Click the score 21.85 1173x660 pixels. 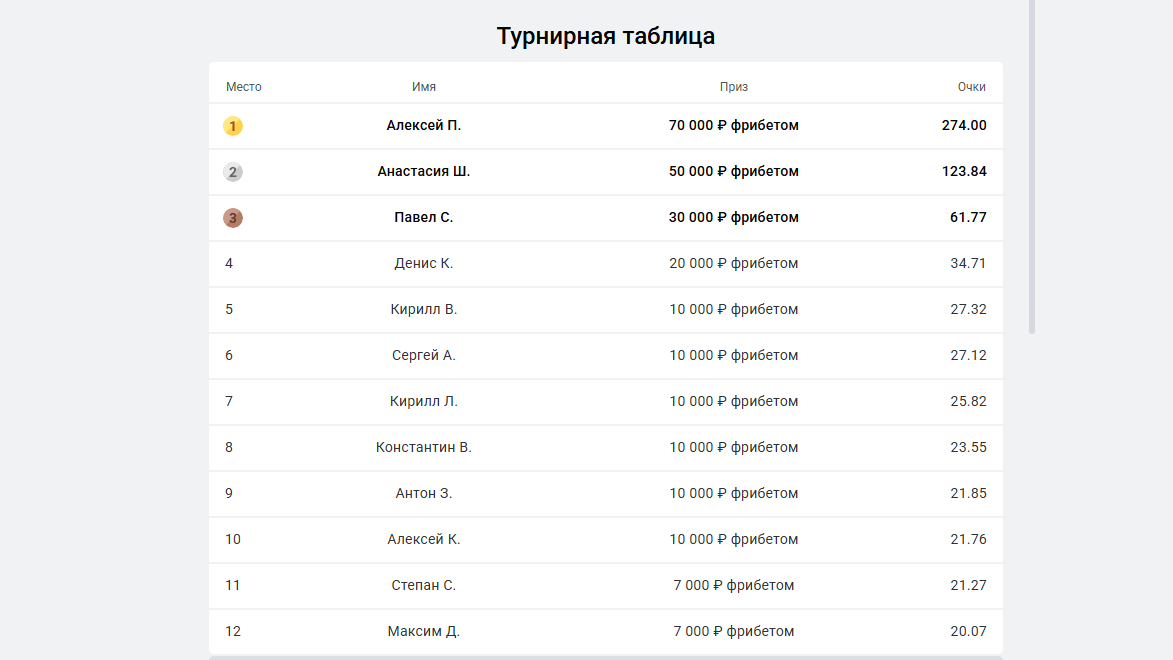click(968, 494)
